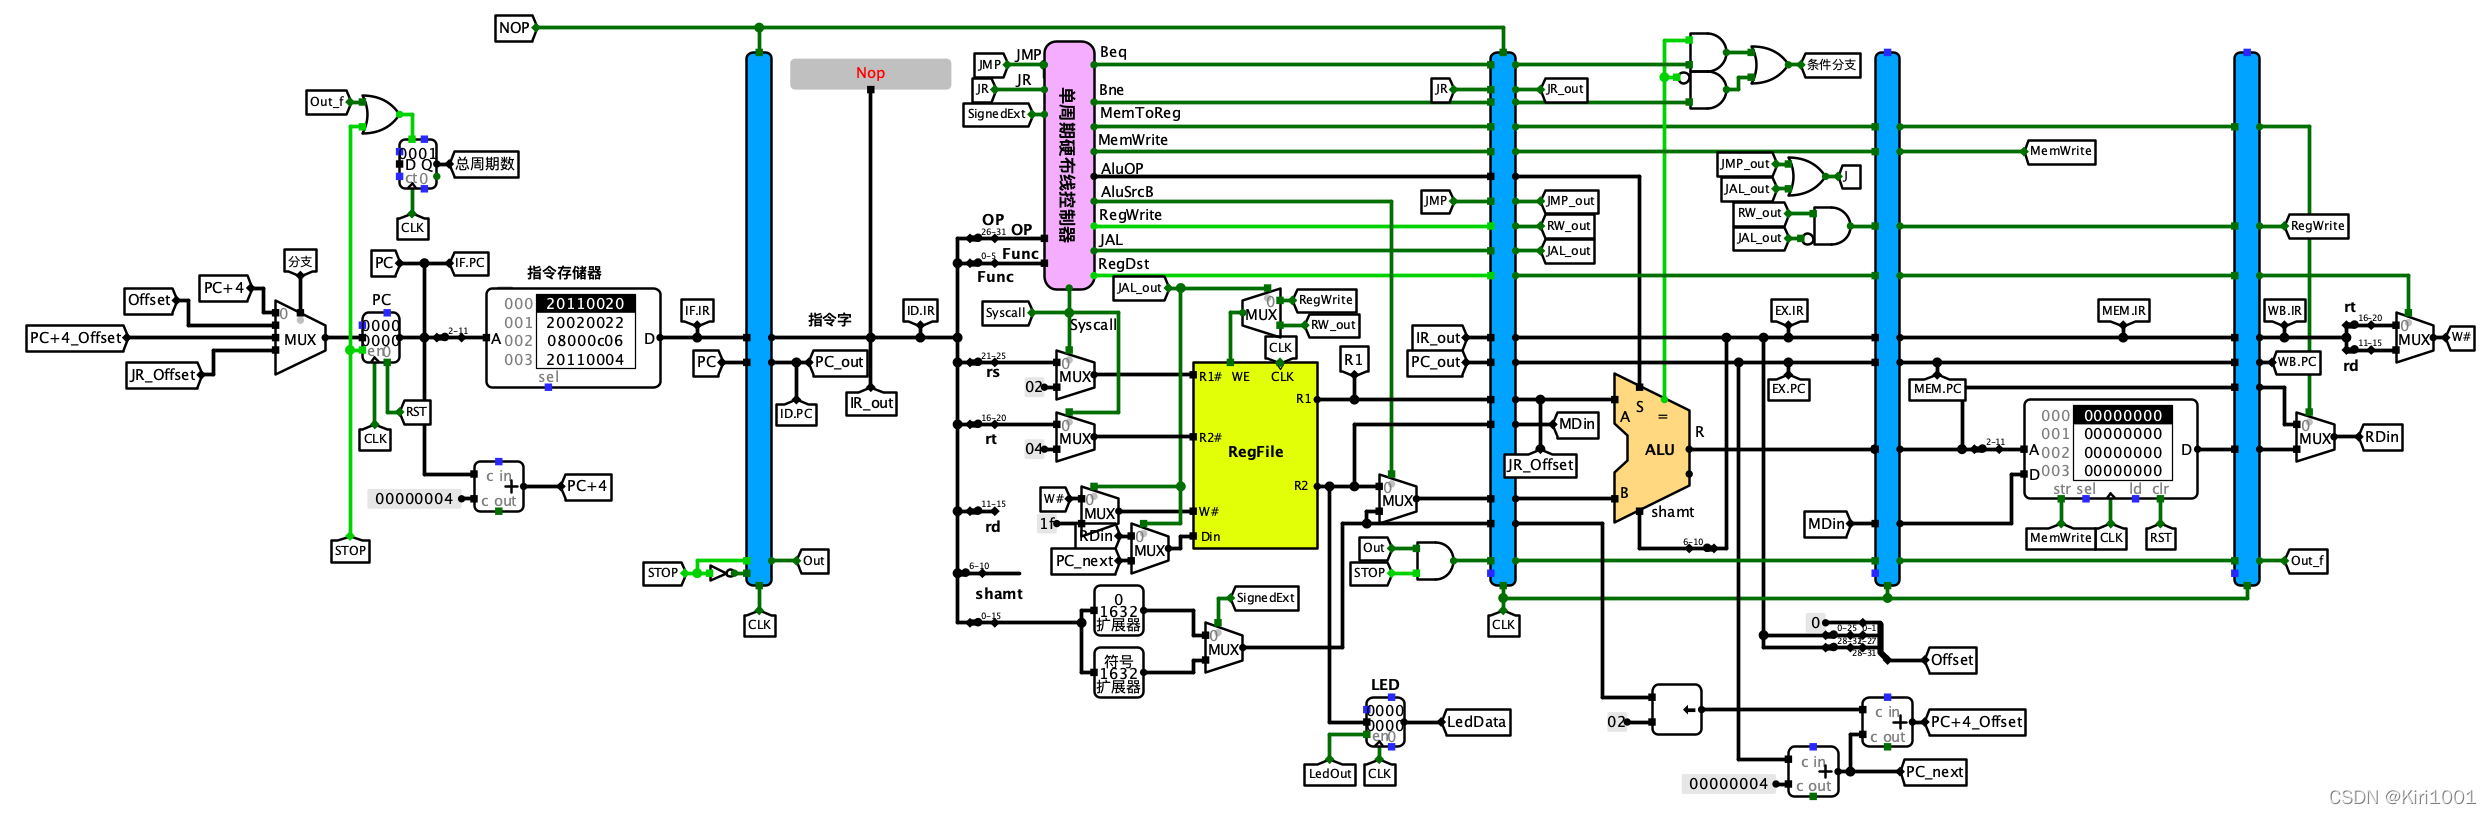
Task: Select the rt MUX feeding RegFile R2#
Action: (x=1075, y=437)
